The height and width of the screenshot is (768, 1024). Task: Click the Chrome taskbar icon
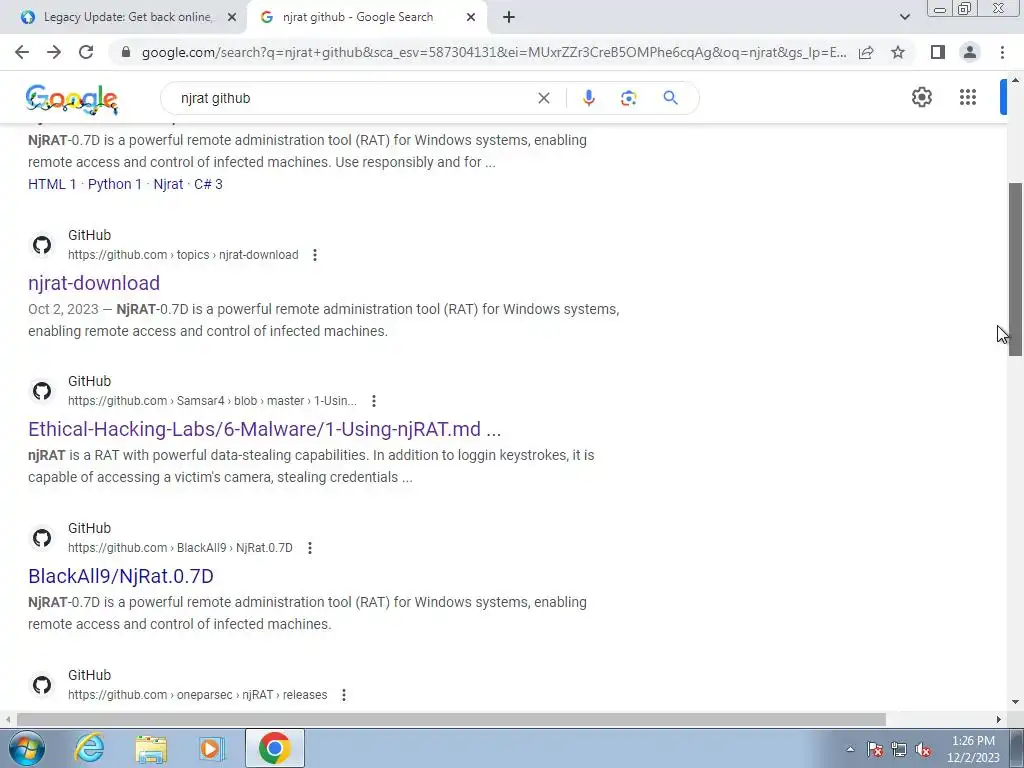pos(274,748)
